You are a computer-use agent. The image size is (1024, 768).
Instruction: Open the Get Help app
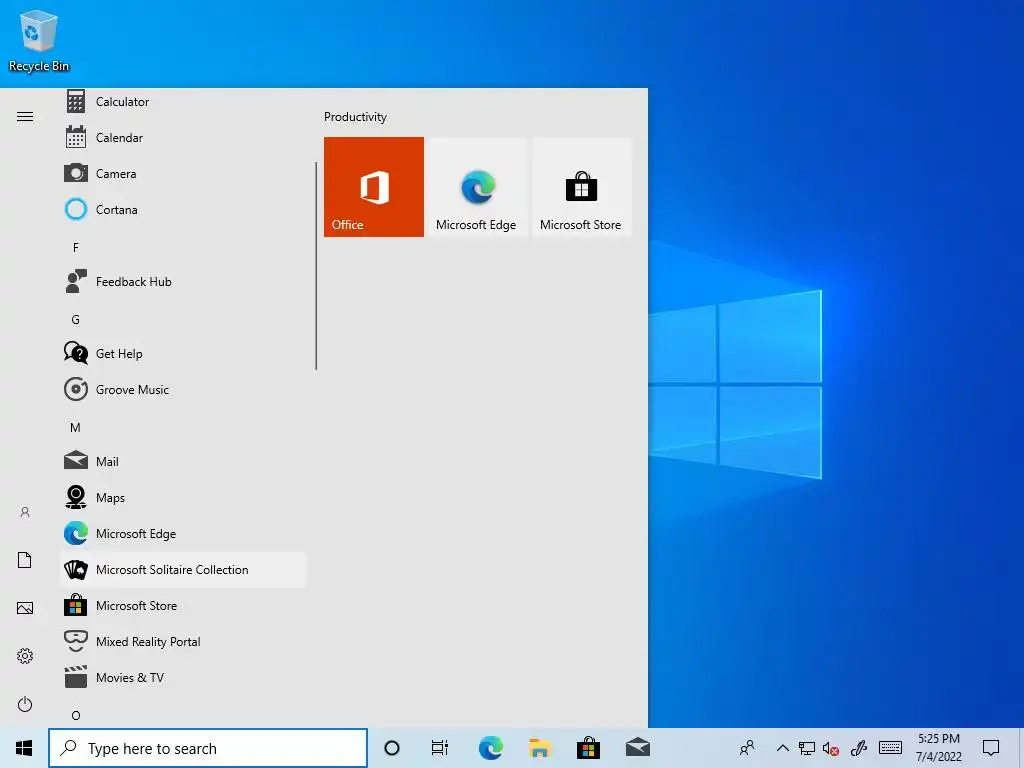click(x=184, y=353)
